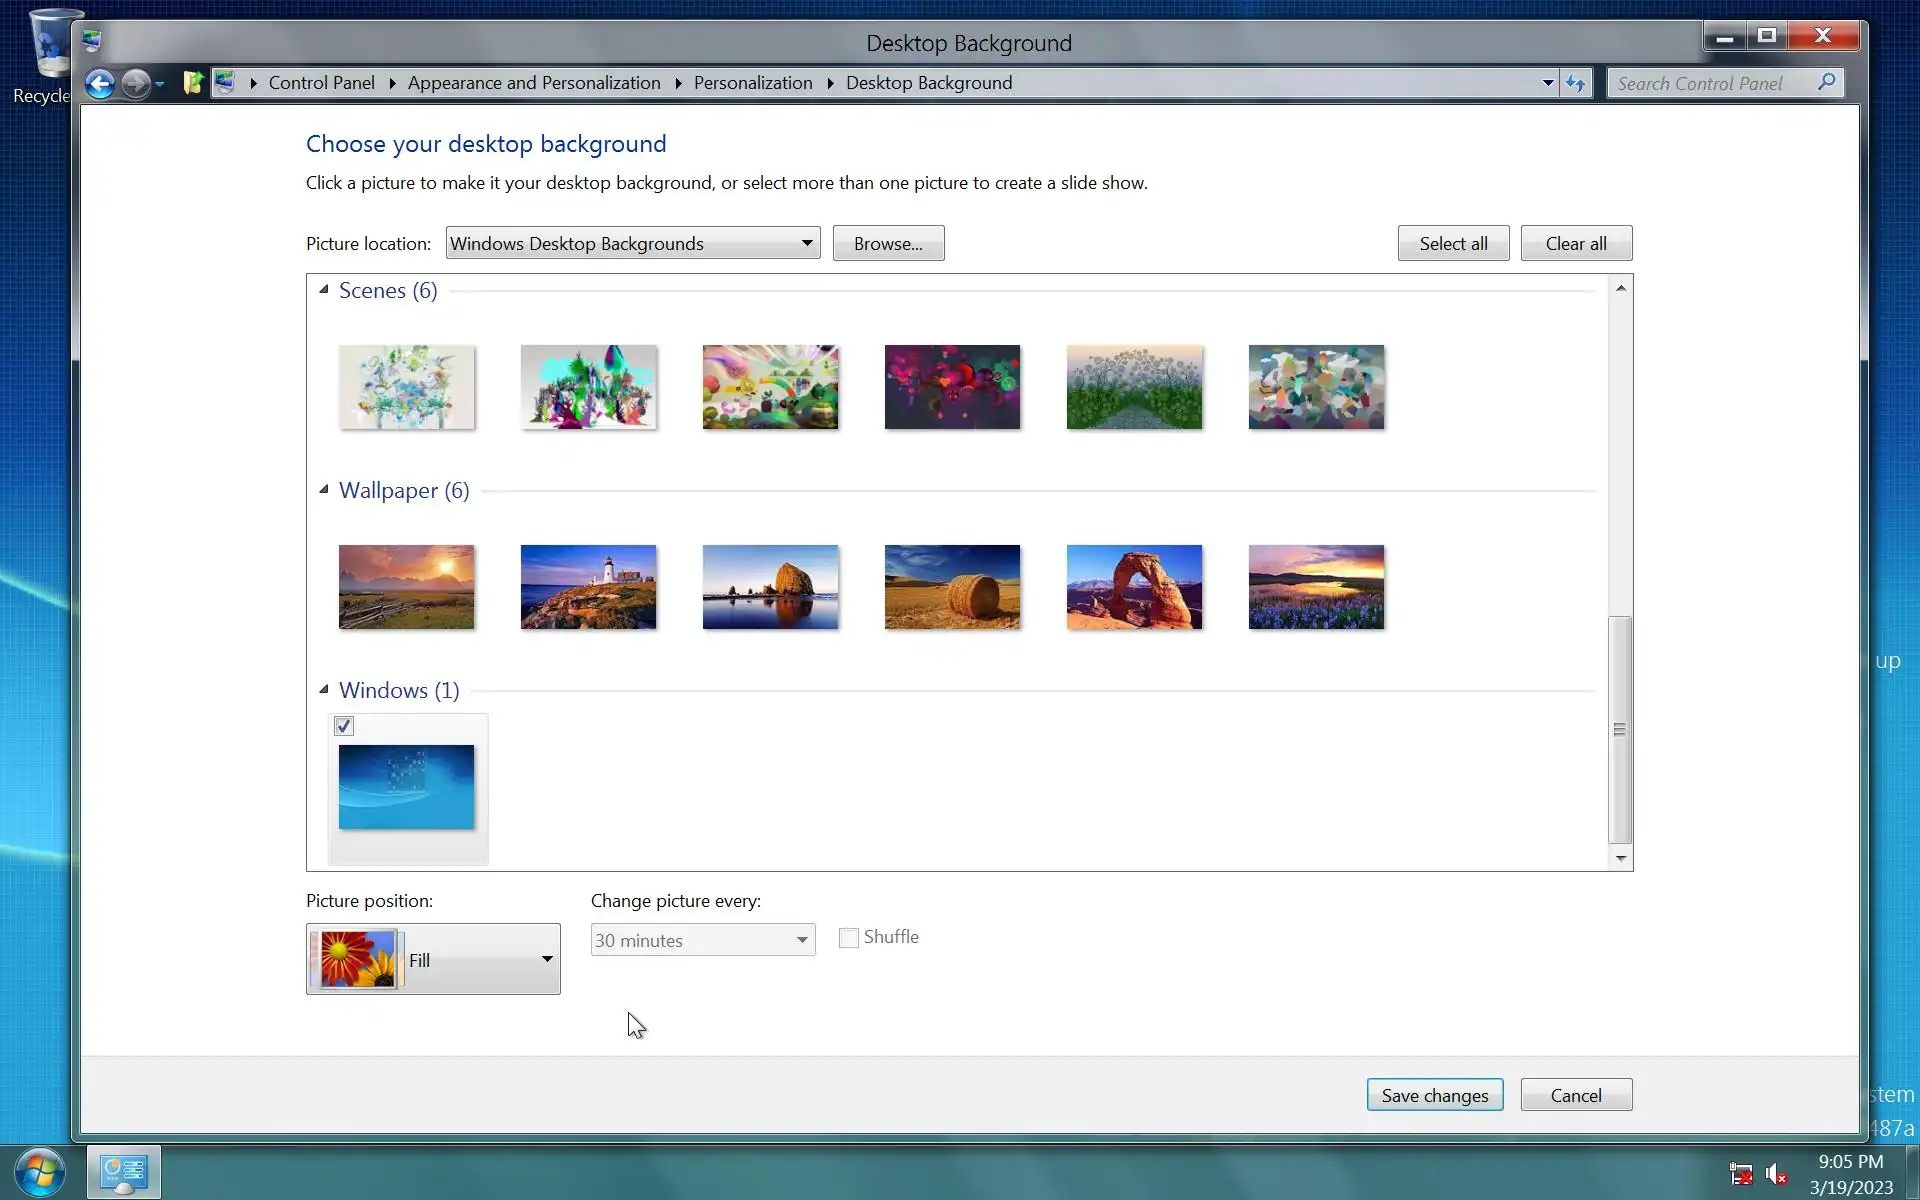Go to Appearance and Personalization breadcrumb

(534, 83)
